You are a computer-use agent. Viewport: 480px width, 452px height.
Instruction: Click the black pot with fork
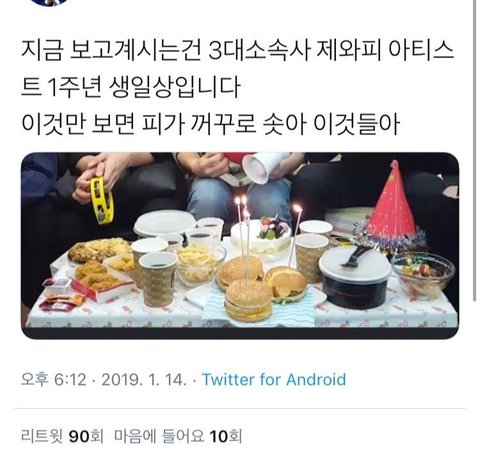pos(355,277)
